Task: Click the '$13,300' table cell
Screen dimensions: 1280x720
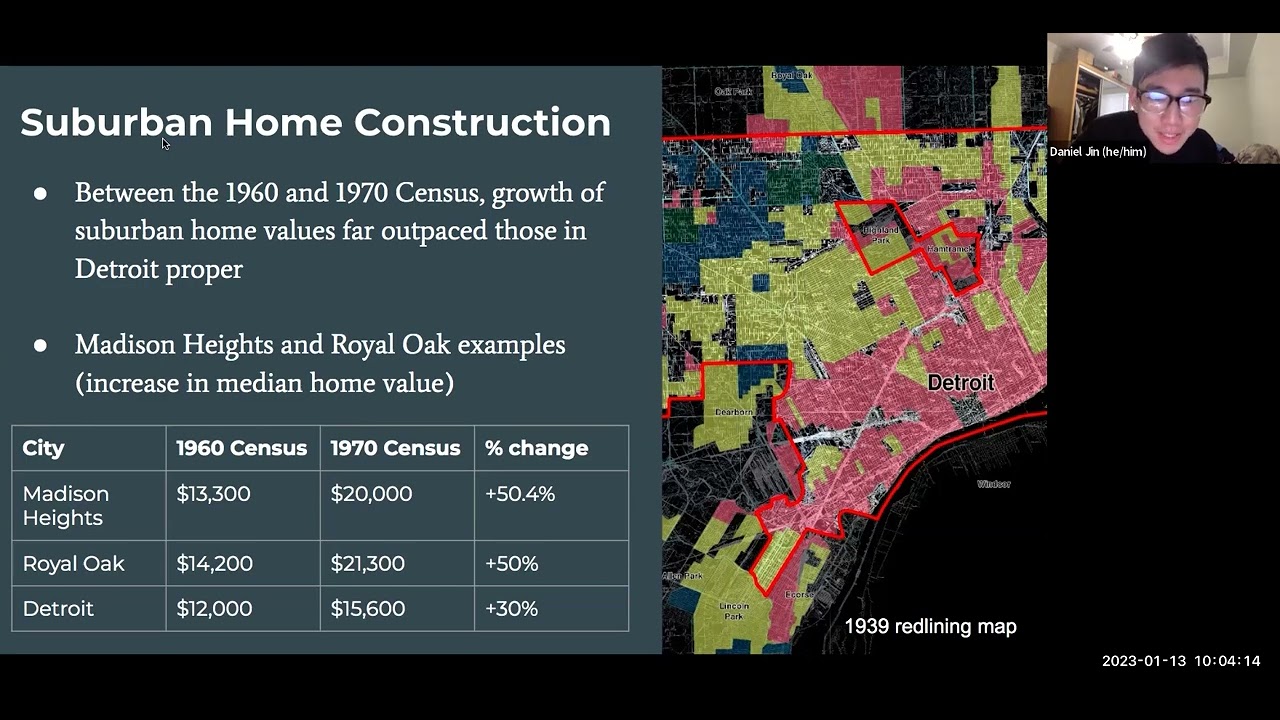Action: (x=243, y=505)
